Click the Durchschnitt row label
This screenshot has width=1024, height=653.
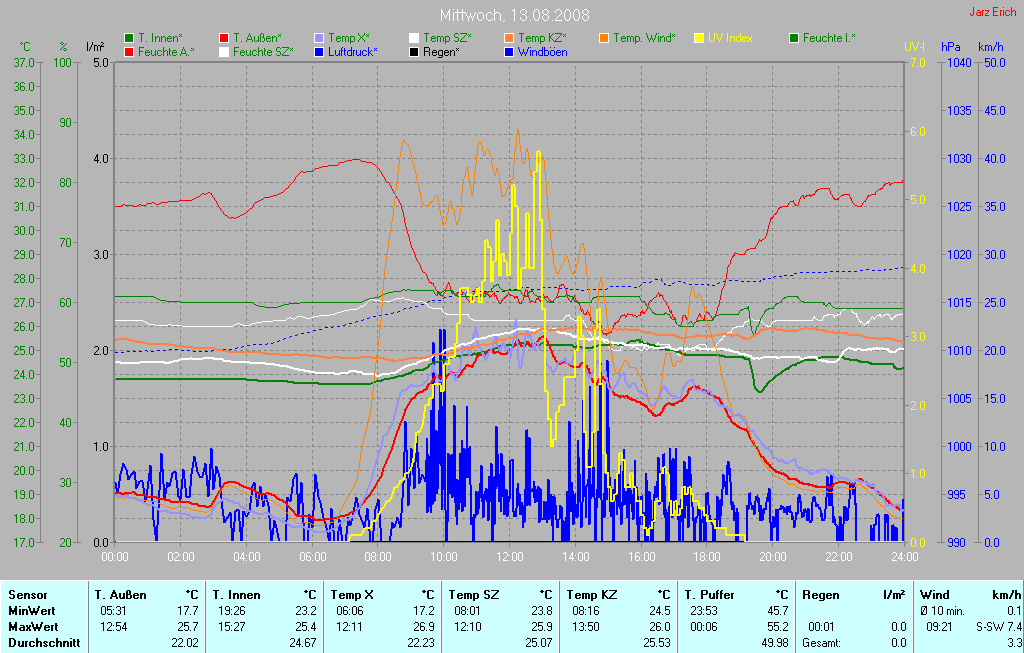44,643
